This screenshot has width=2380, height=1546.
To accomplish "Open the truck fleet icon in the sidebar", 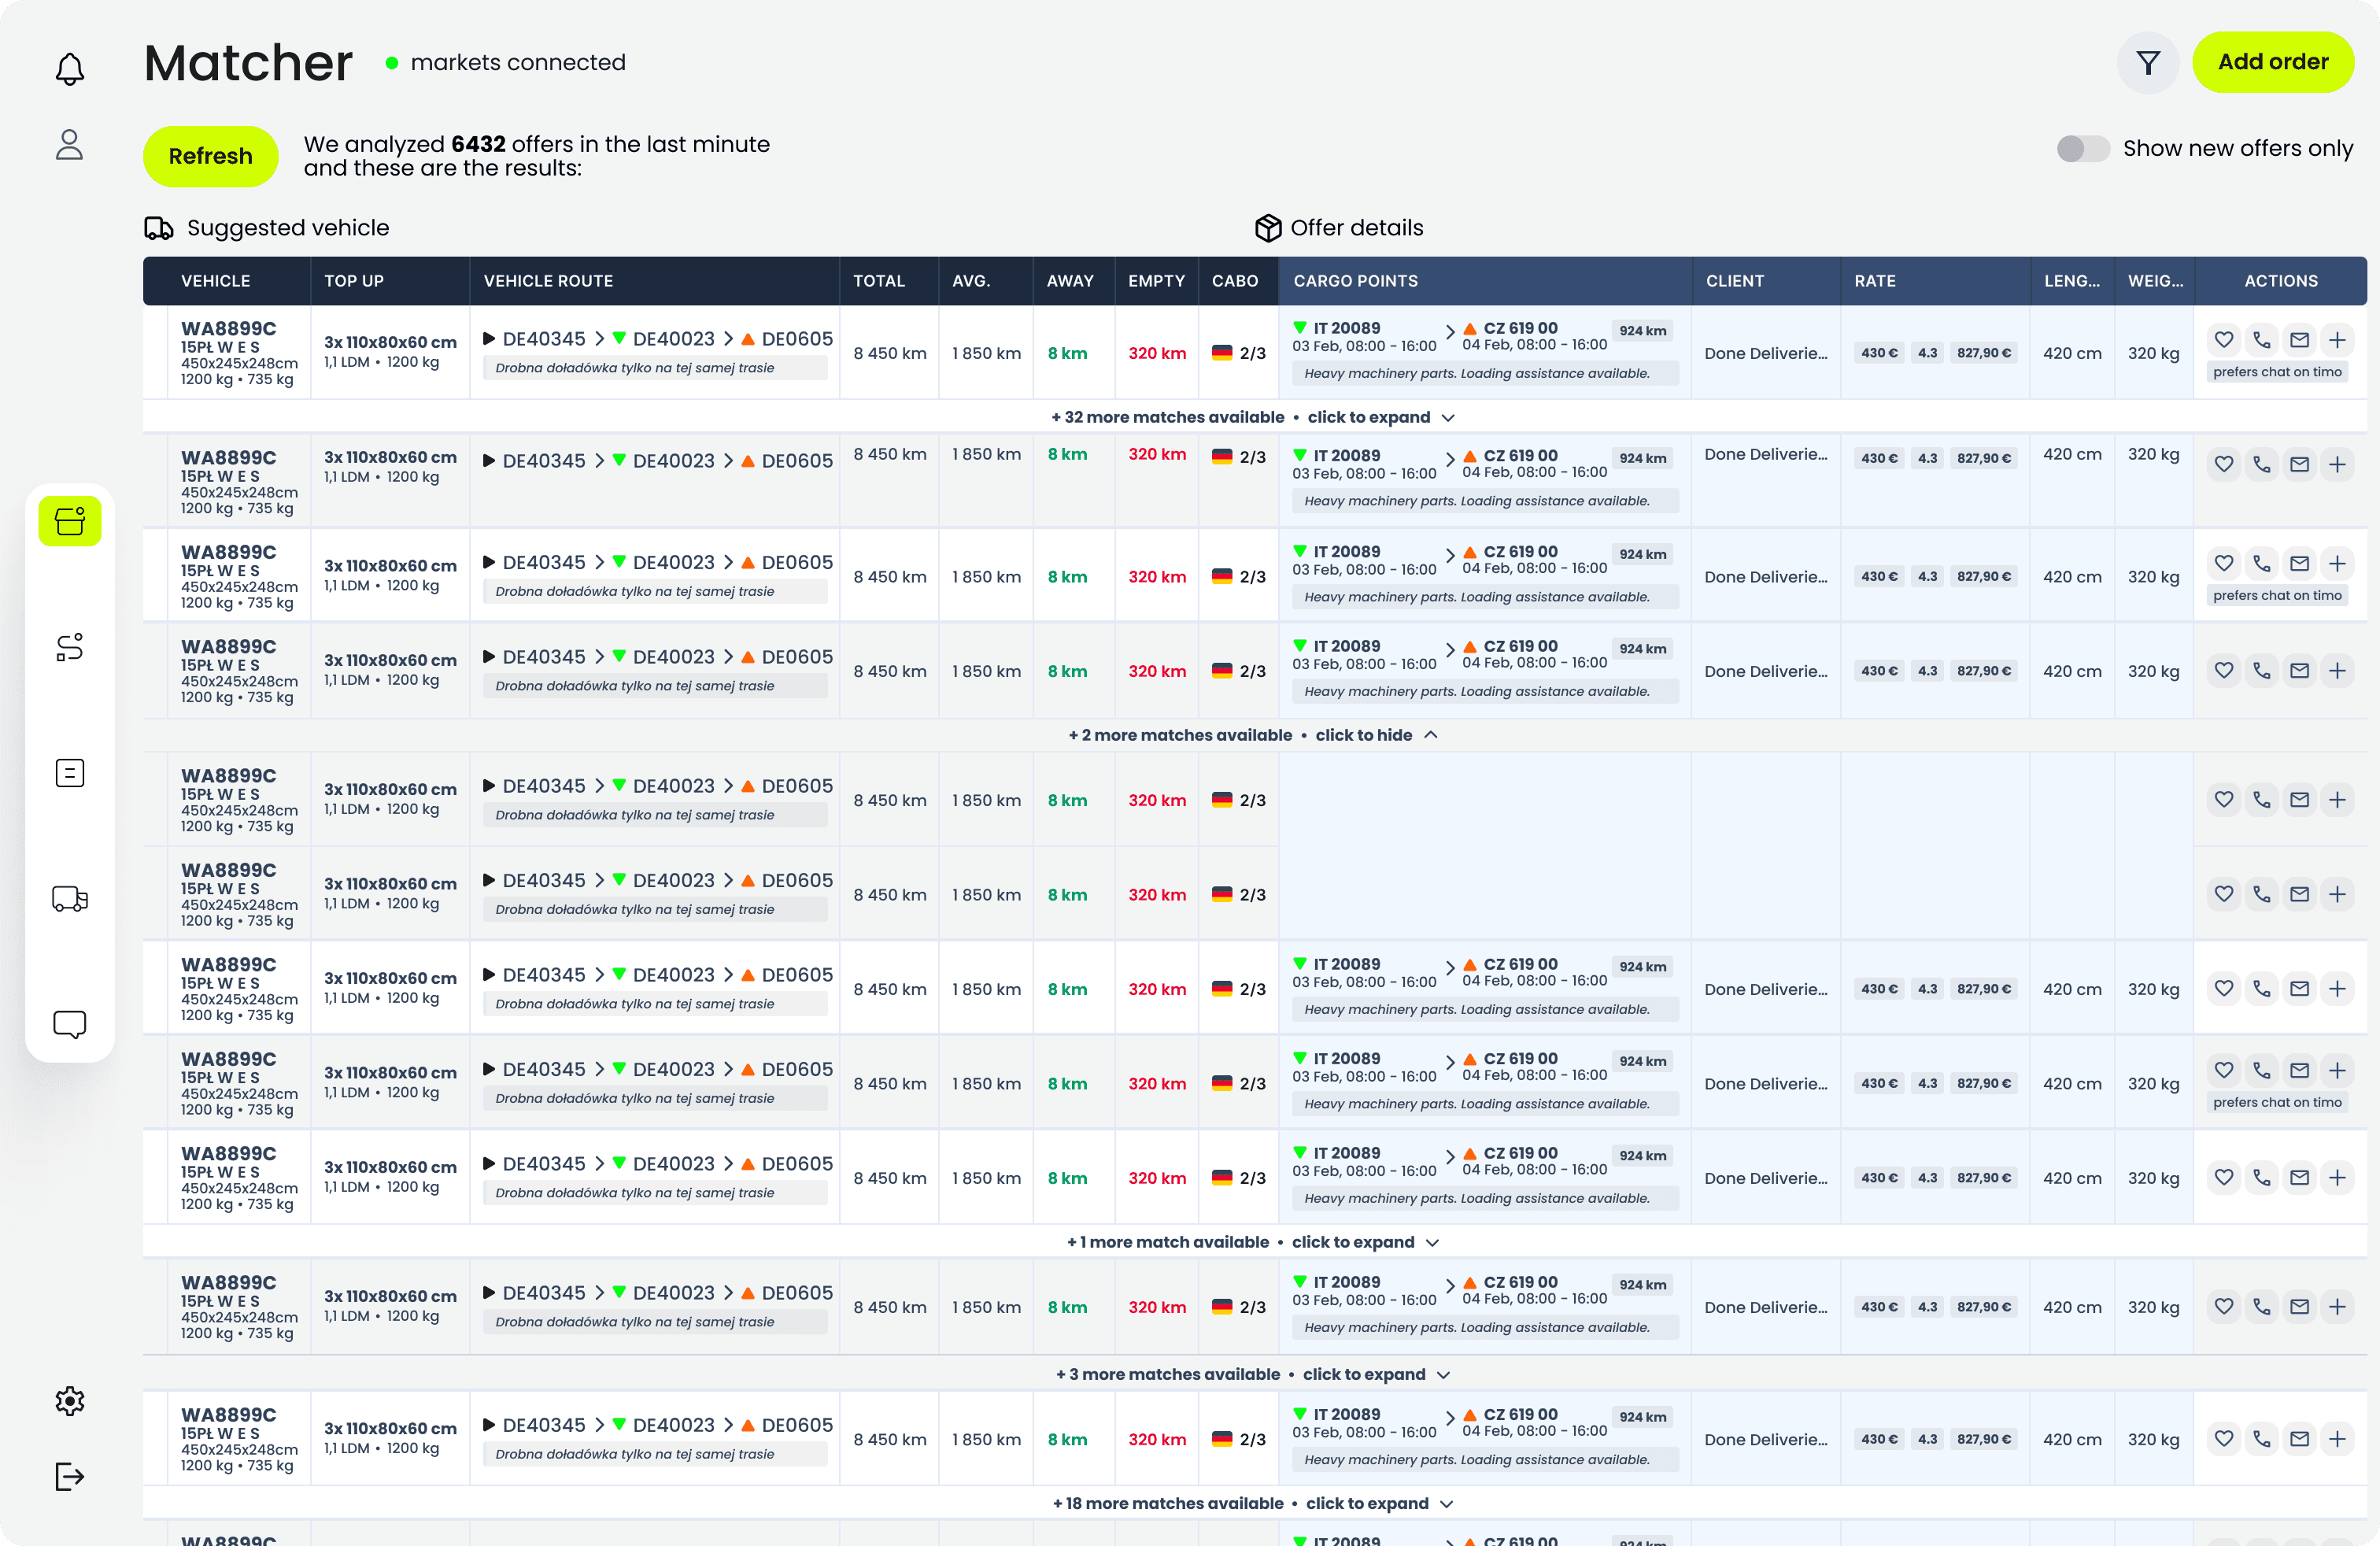I will 69,898.
